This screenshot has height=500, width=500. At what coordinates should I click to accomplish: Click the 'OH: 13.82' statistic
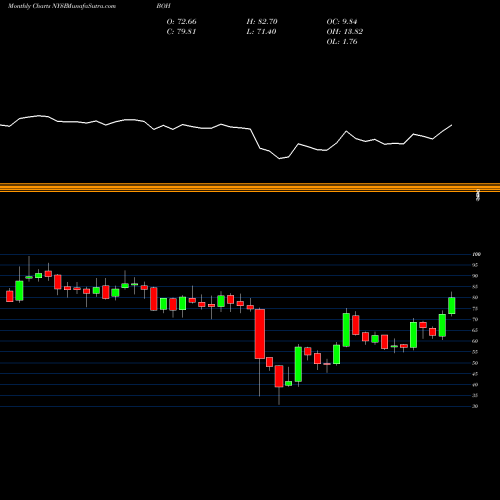345,32
